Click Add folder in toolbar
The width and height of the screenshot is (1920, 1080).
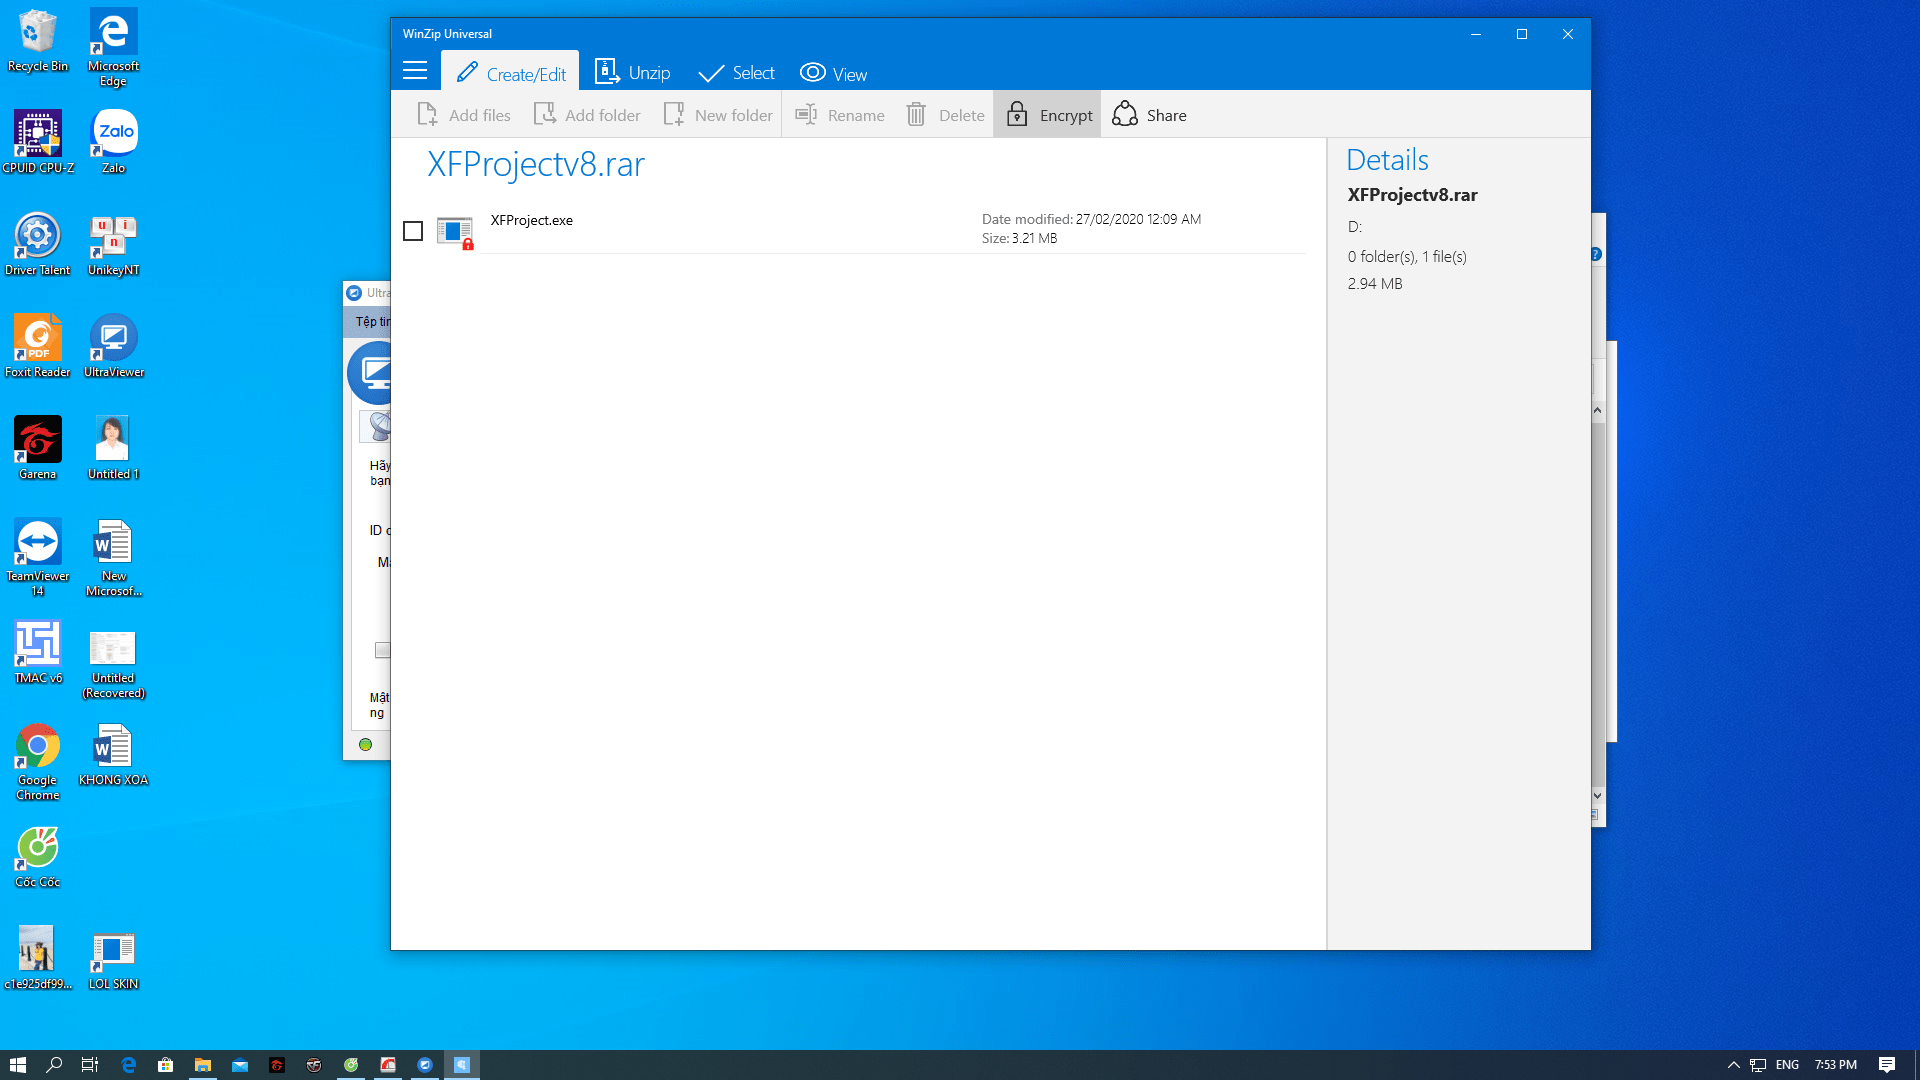pyautogui.click(x=587, y=115)
